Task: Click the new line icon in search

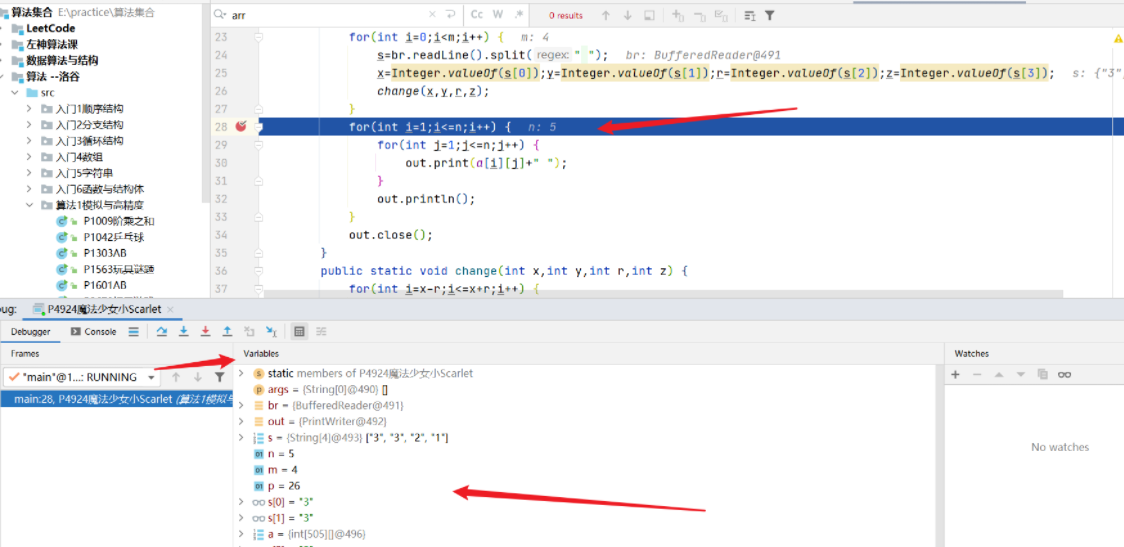Action: (x=450, y=14)
